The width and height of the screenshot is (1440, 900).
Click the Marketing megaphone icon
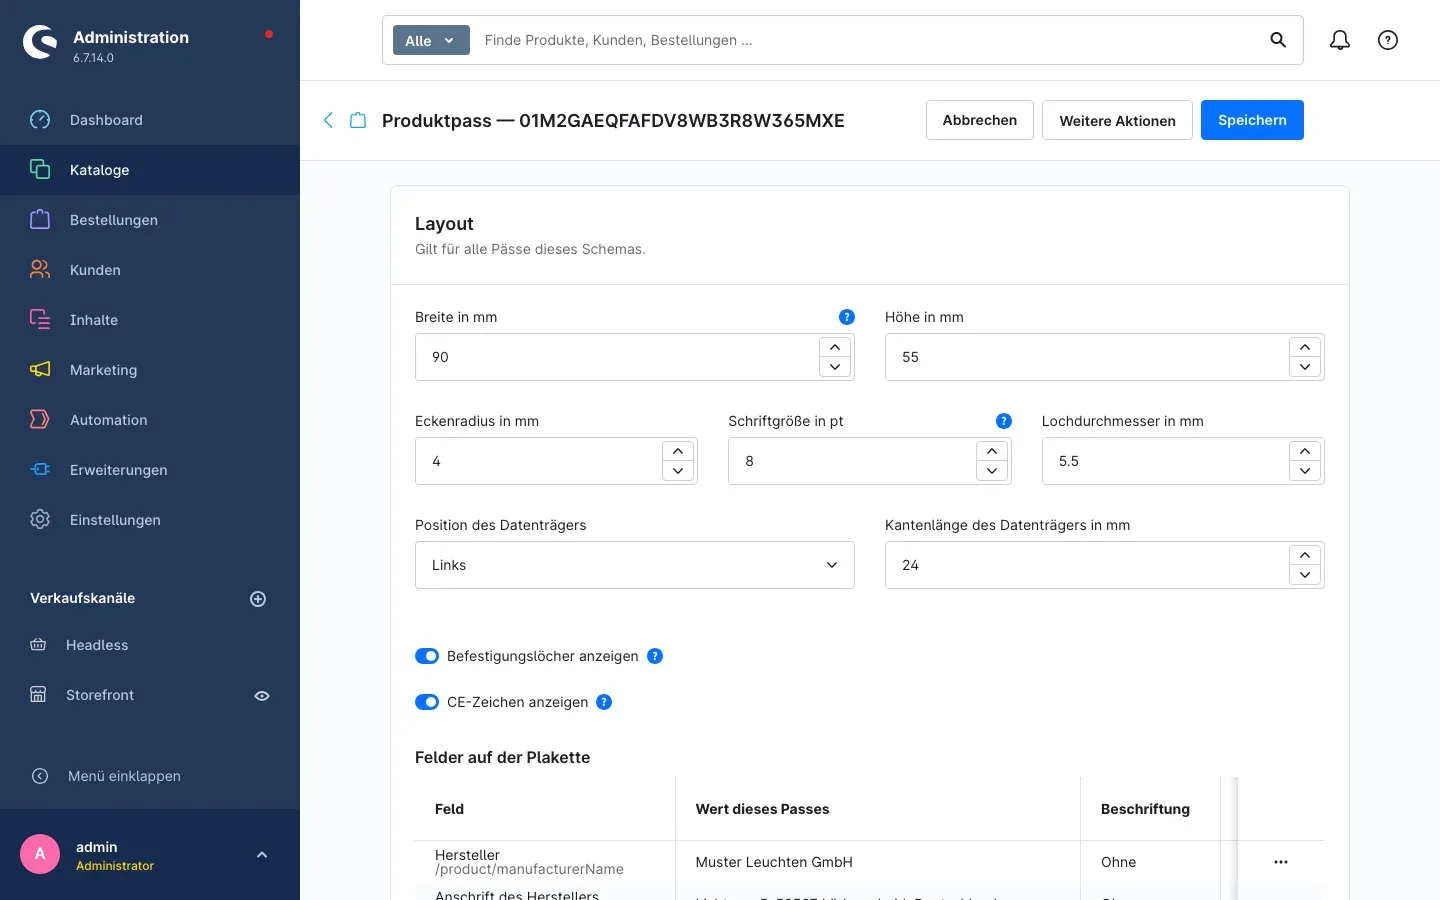tap(40, 370)
